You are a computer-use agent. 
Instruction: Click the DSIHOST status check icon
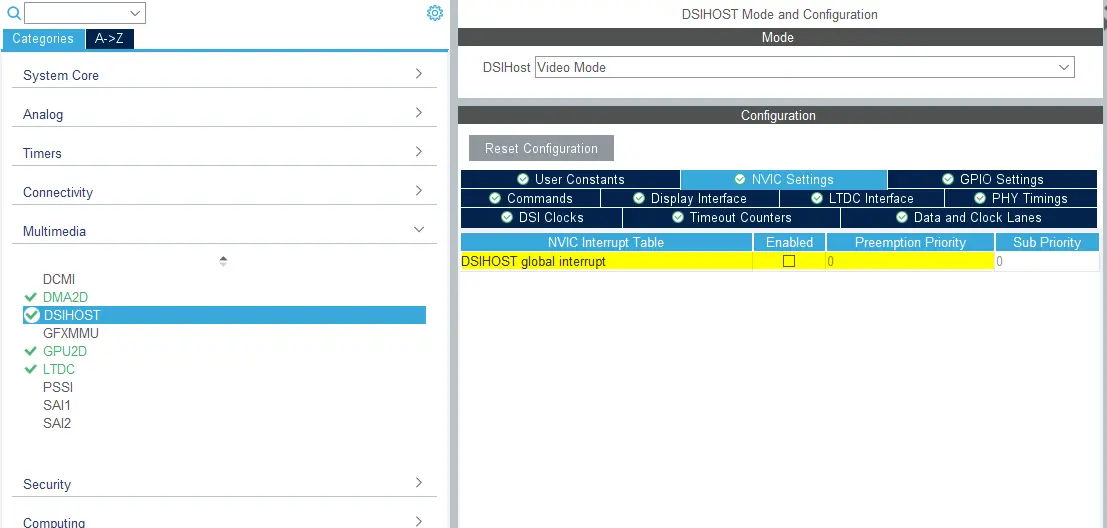pos(32,315)
